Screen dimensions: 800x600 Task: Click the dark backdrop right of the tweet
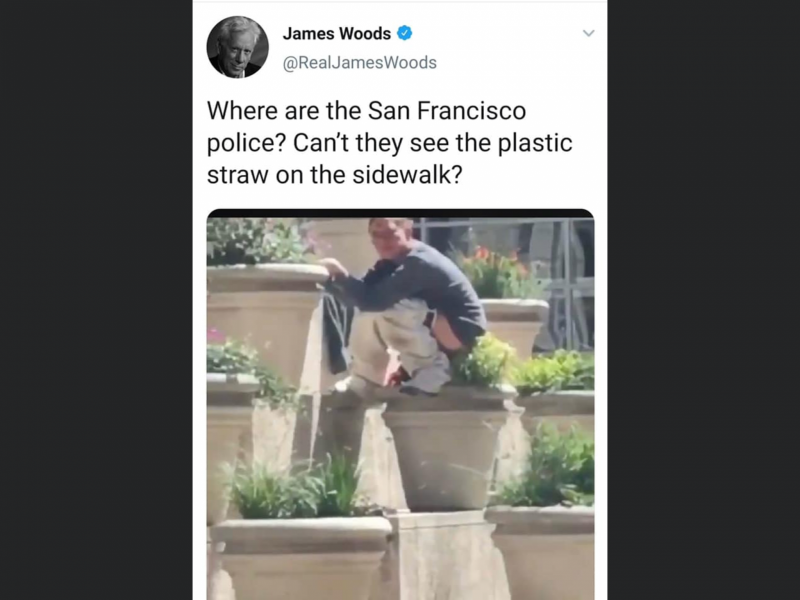coord(704,300)
